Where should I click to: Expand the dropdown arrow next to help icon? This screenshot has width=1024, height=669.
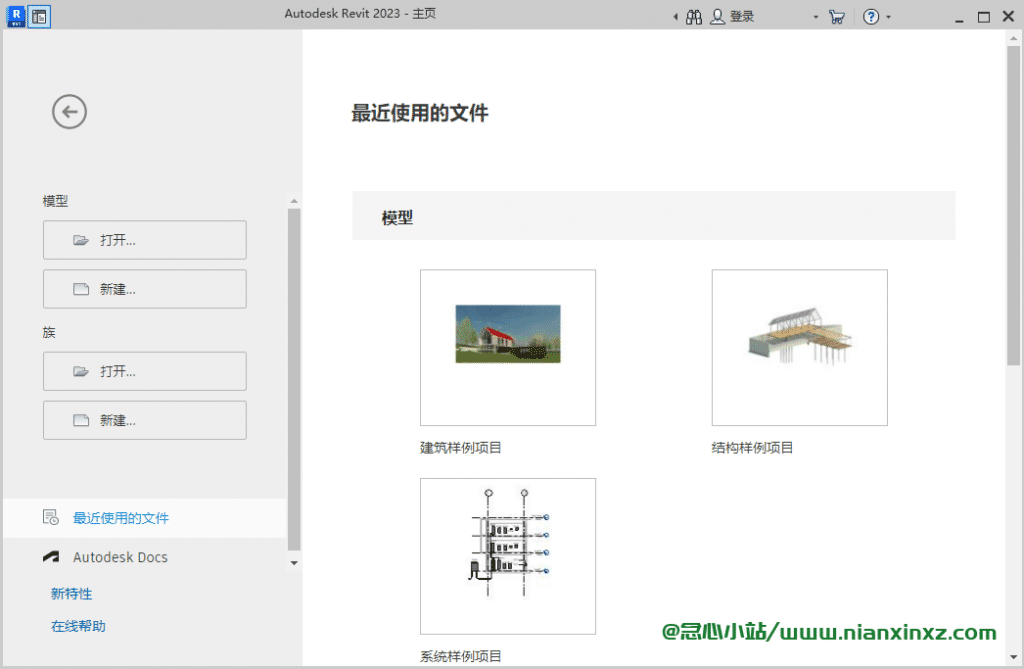coord(888,18)
